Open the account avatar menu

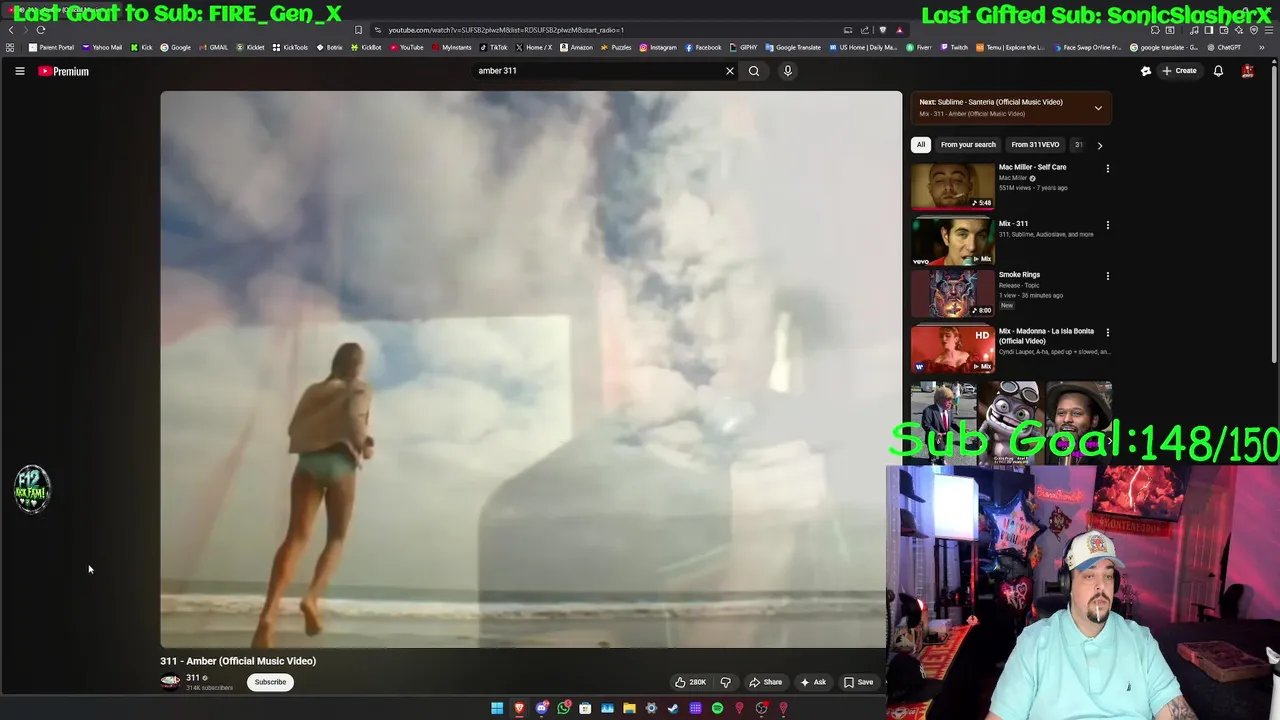tap(1247, 71)
